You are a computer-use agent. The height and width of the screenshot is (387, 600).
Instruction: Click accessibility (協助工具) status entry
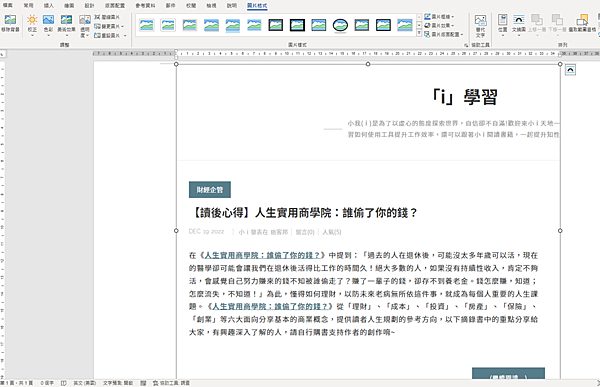(x=171, y=383)
